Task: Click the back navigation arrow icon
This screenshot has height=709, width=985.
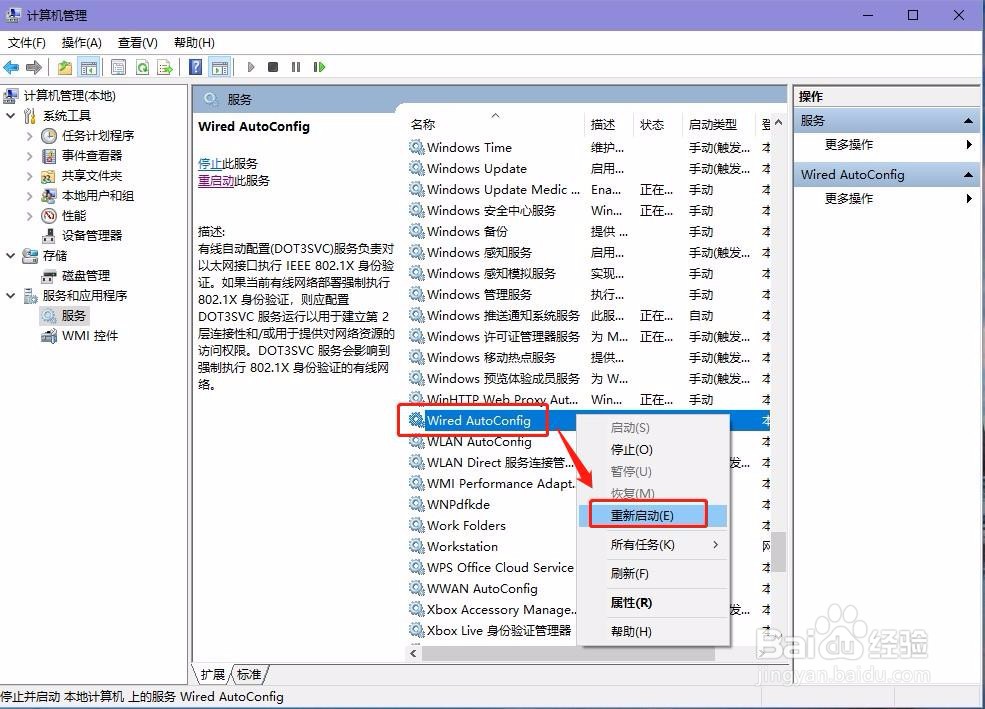Action: coord(10,67)
